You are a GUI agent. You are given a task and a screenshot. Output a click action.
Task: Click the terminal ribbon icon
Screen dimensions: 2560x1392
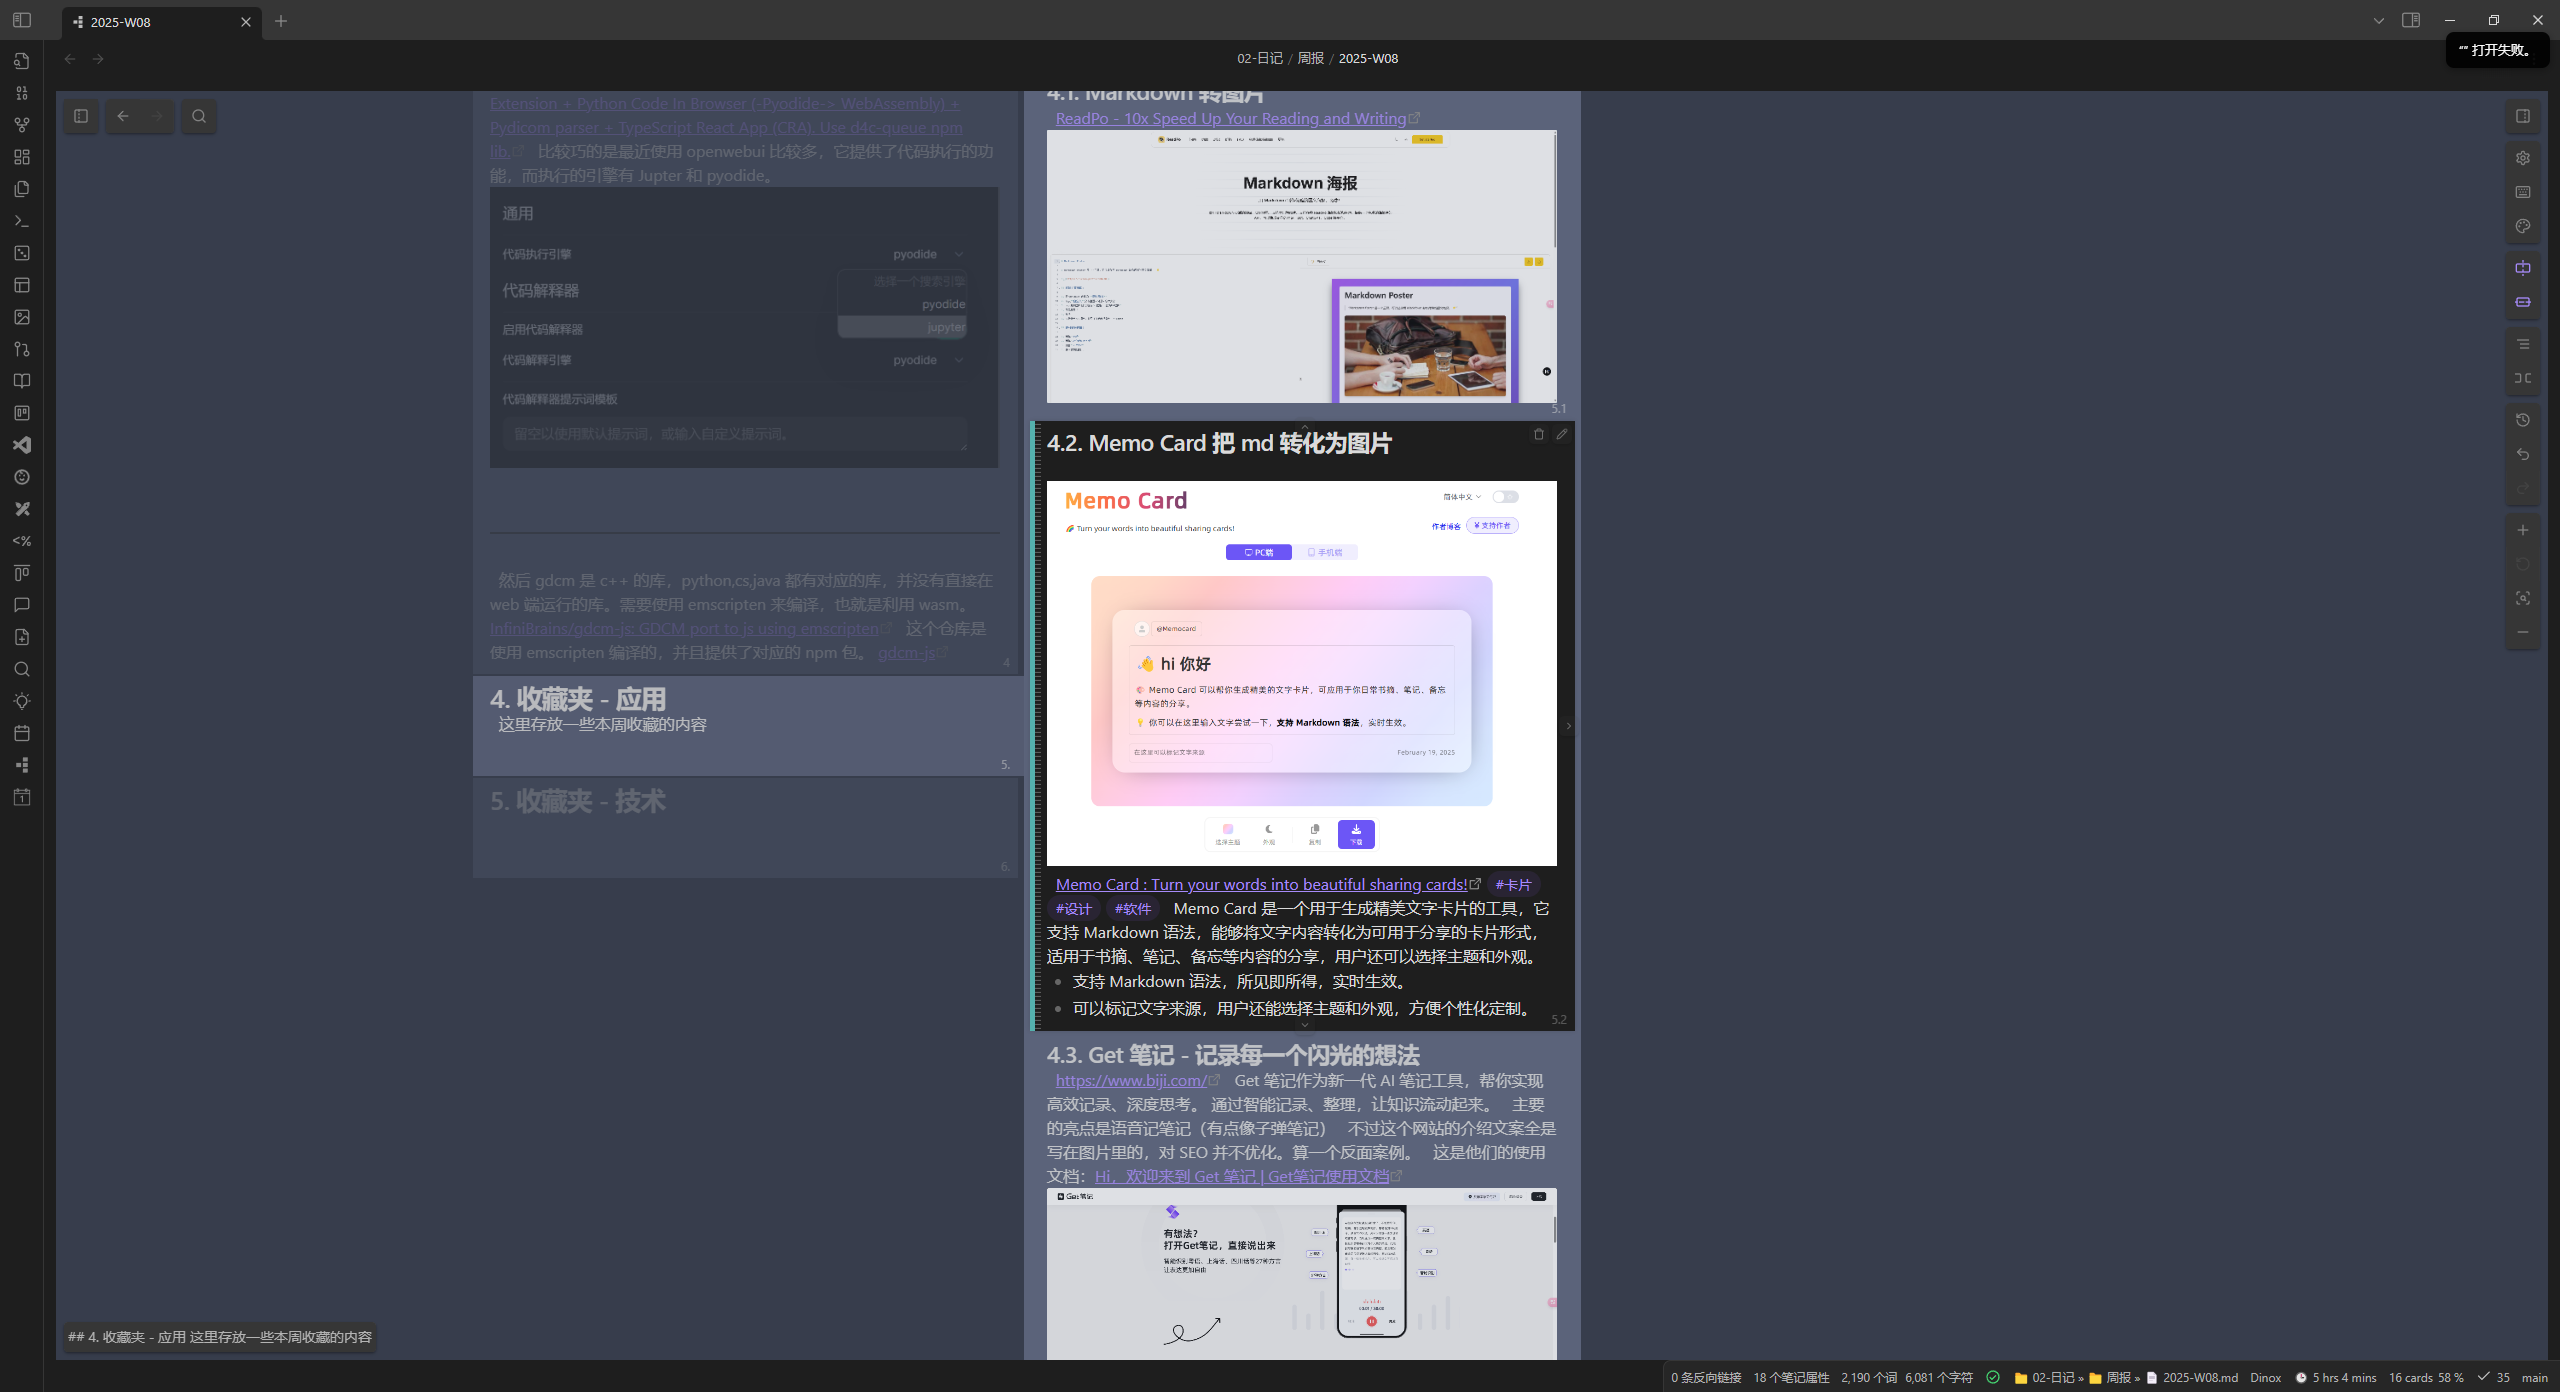(x=22, y=221)
